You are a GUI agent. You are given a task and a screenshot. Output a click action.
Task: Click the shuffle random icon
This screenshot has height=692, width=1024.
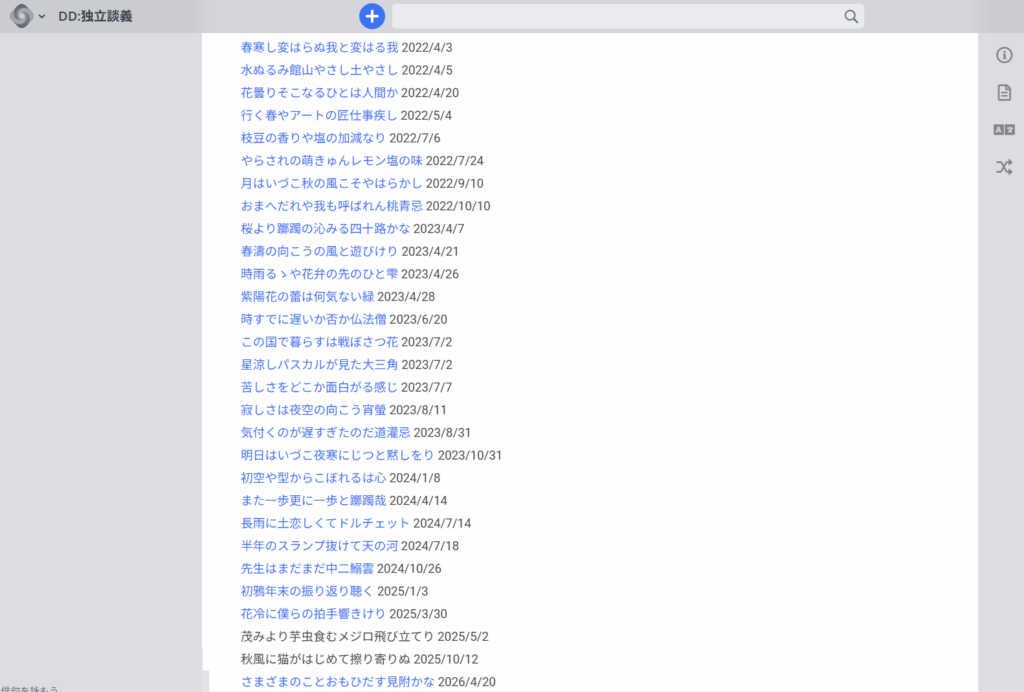[x=1004, y=167]
